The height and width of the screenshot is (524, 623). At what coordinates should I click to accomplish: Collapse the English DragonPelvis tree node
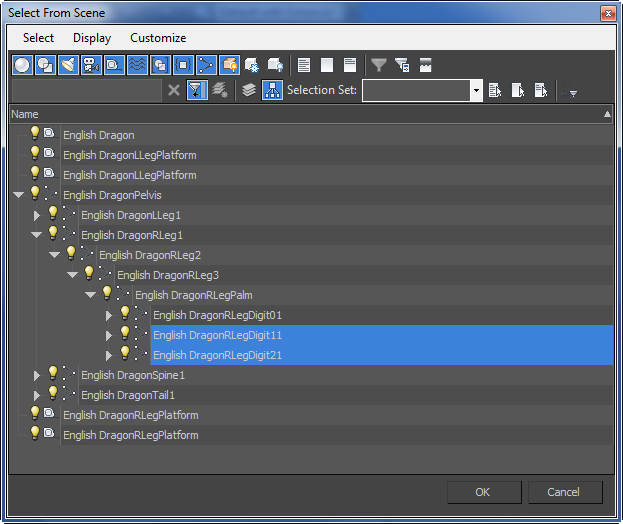(x=18, y=195)
